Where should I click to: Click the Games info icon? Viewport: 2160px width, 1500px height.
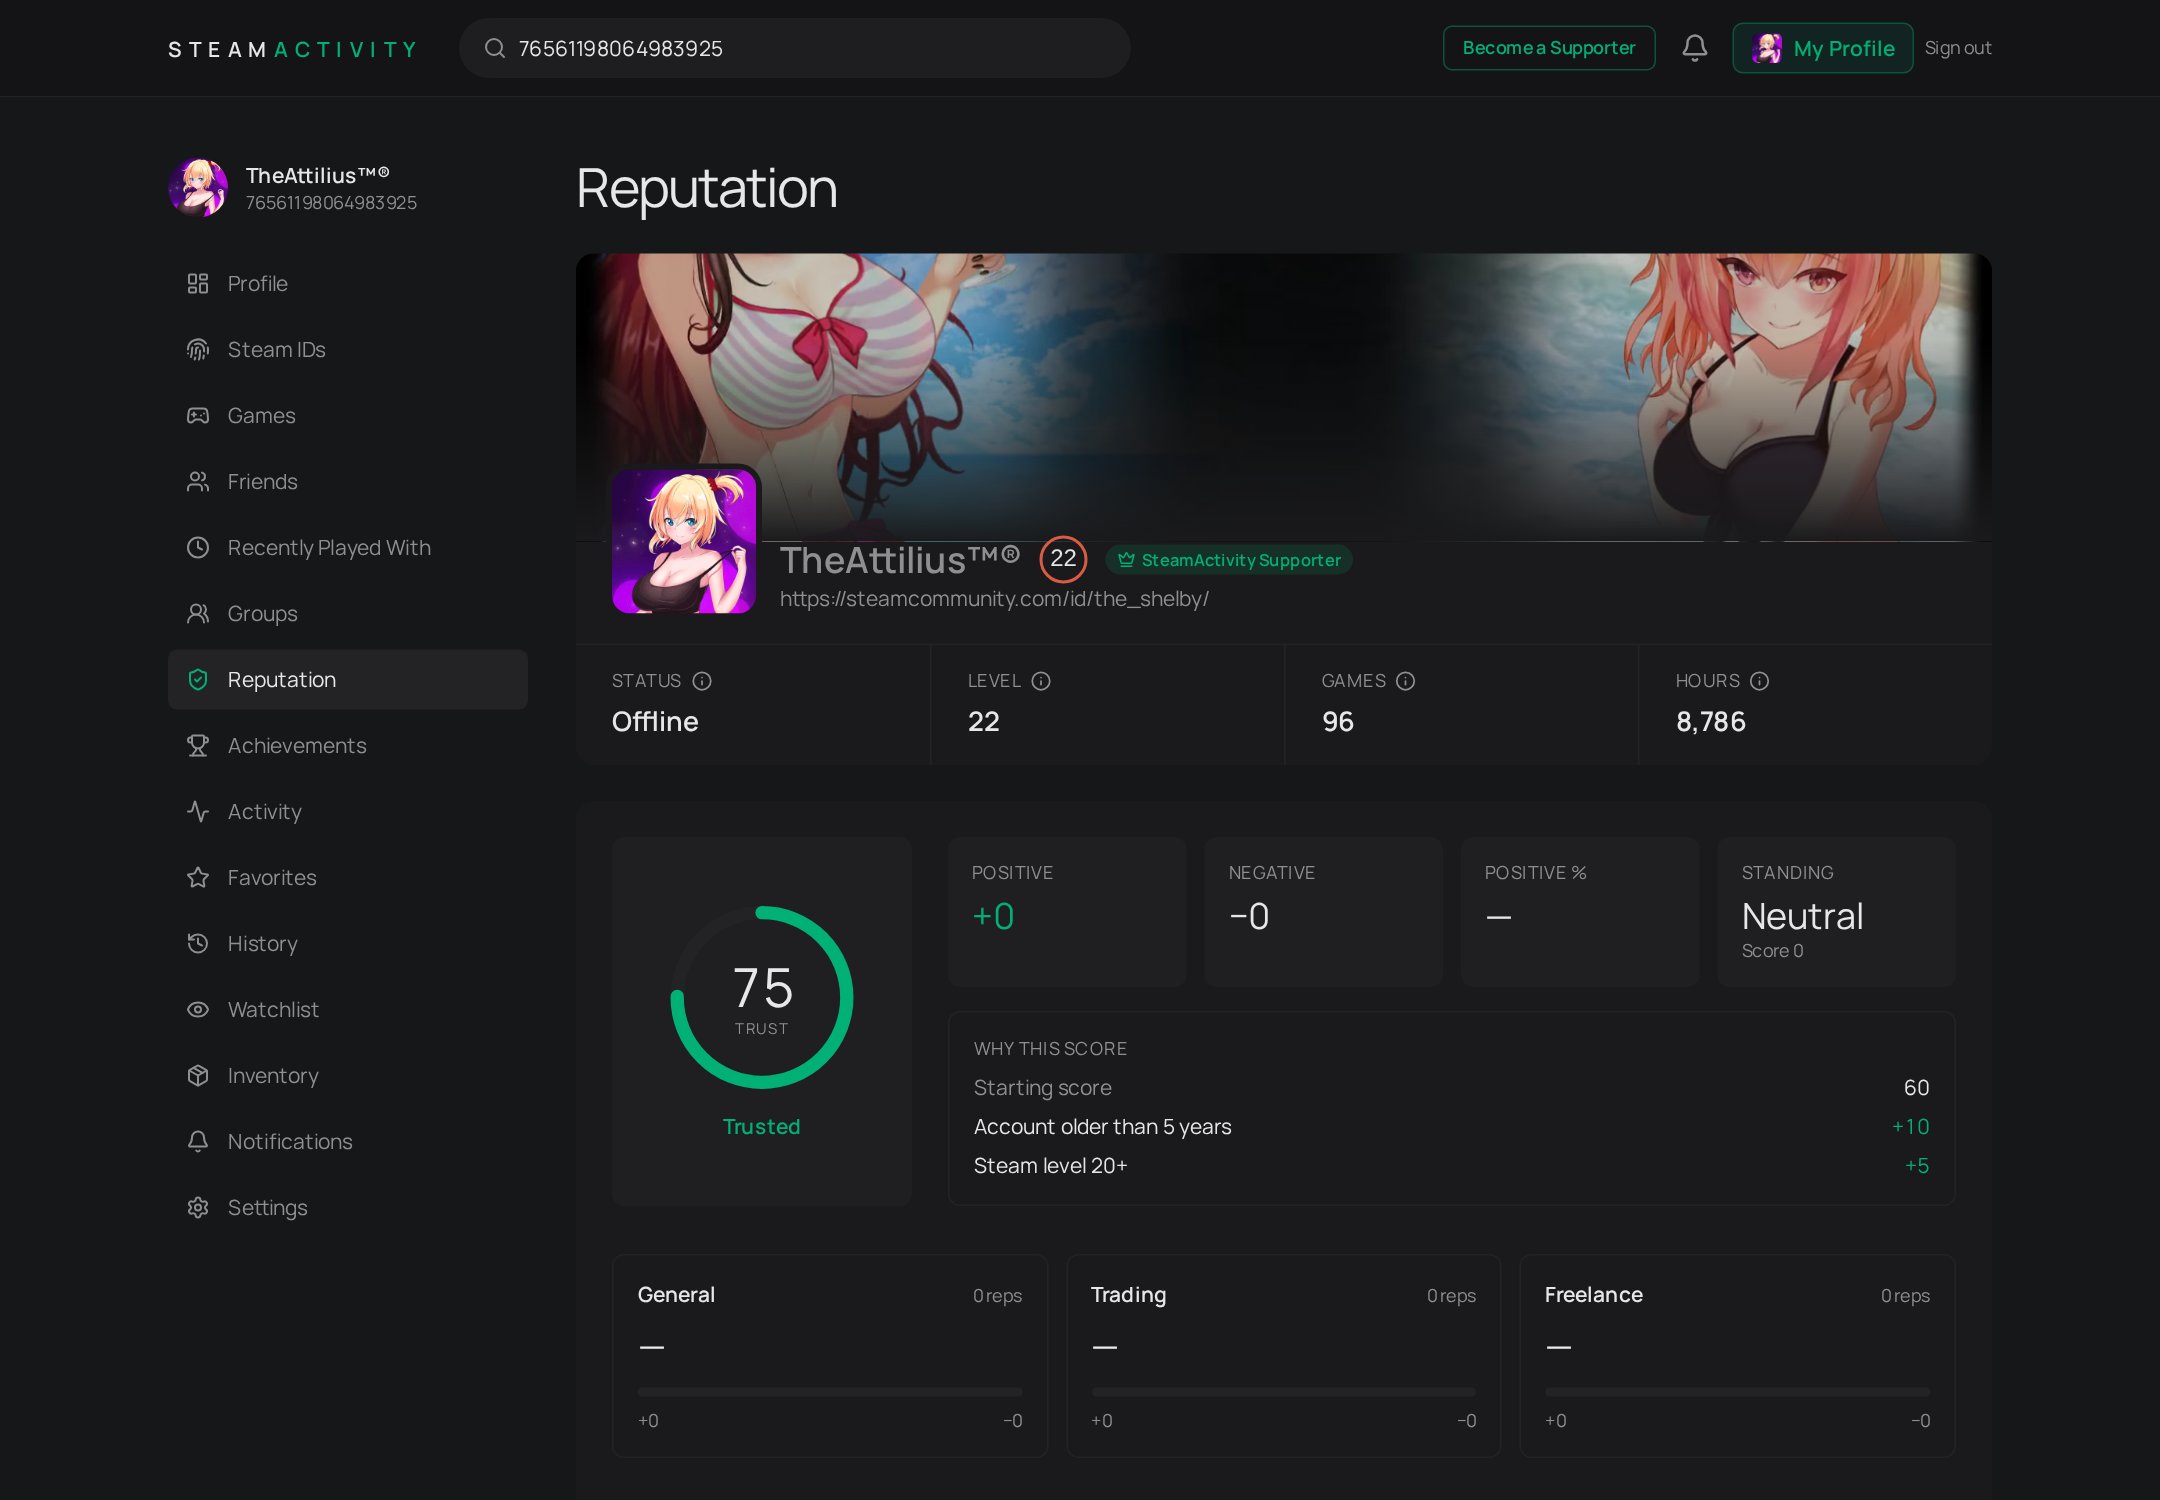click(x=1405, y=681)
